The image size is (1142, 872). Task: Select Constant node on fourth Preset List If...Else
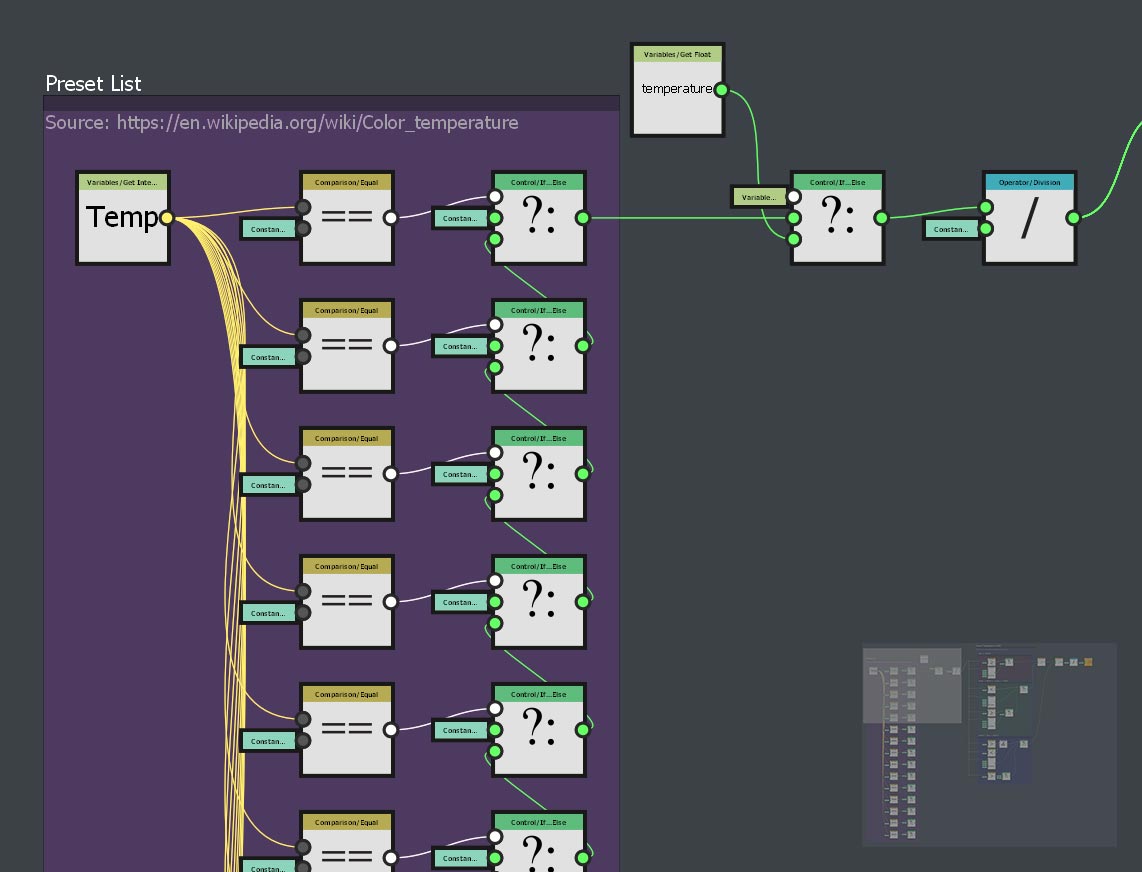460,602
